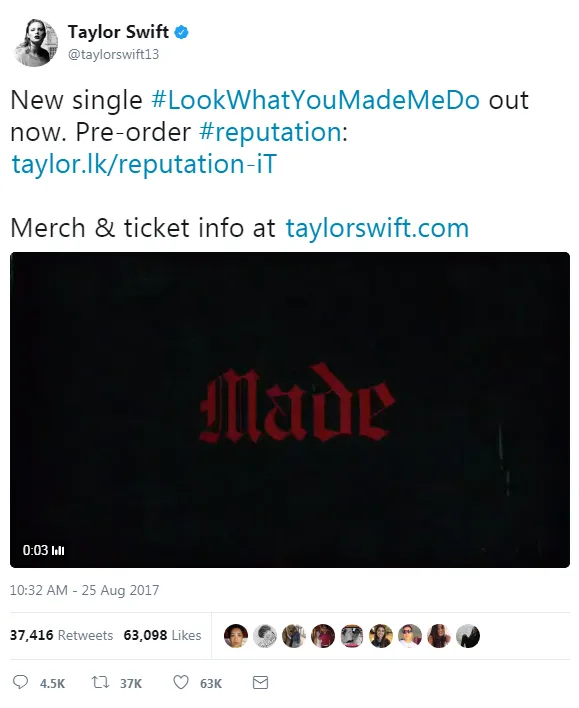Open the #LookWhatYouMadeMeDo hashtag
This screenshot has width=579, height=708.
(x=315, y=100)
